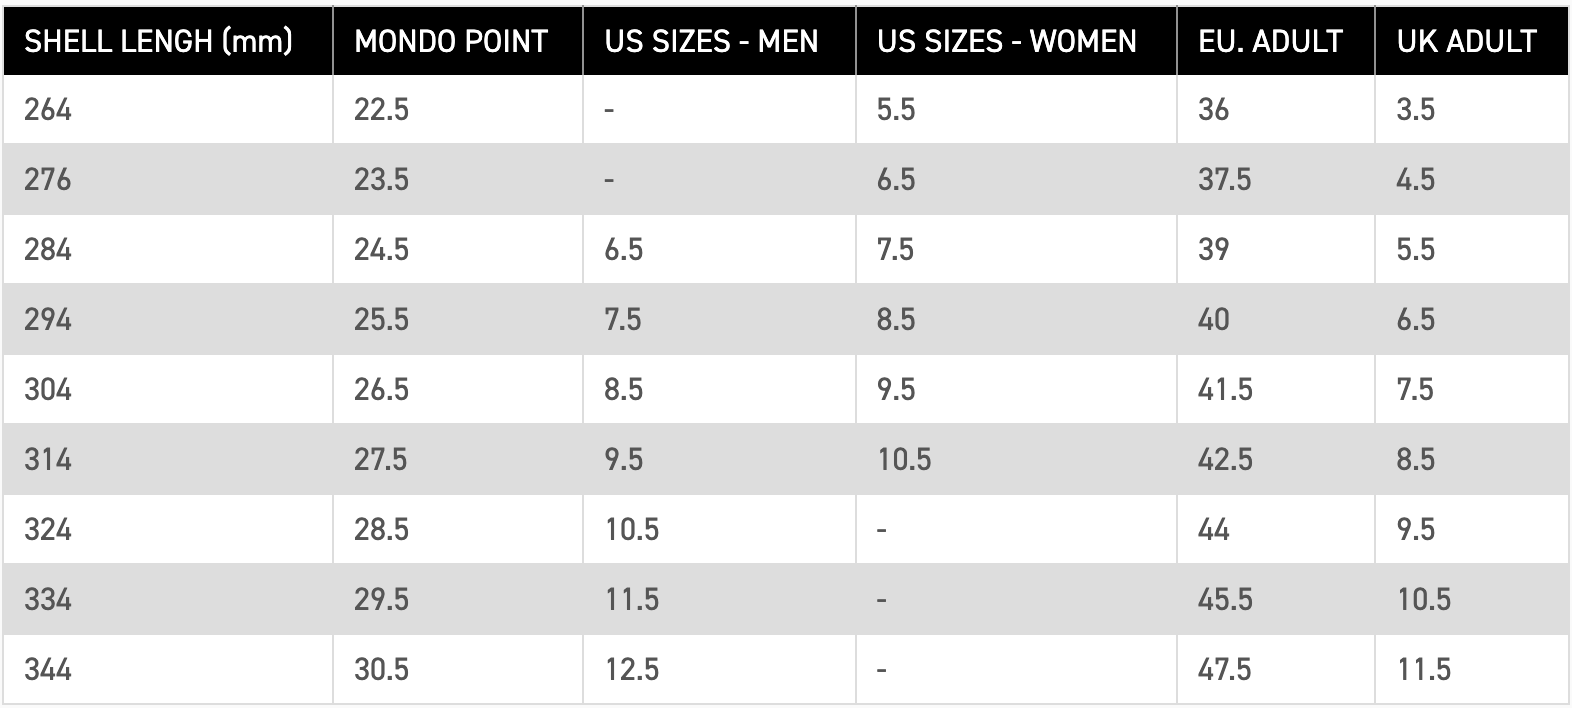Click shell length 344 cell

167,669
